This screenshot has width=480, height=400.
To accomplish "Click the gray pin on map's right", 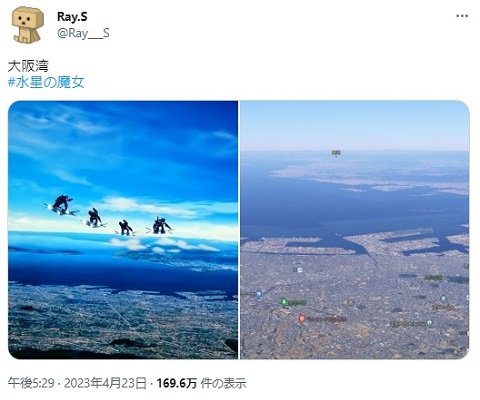I will 443,299.
